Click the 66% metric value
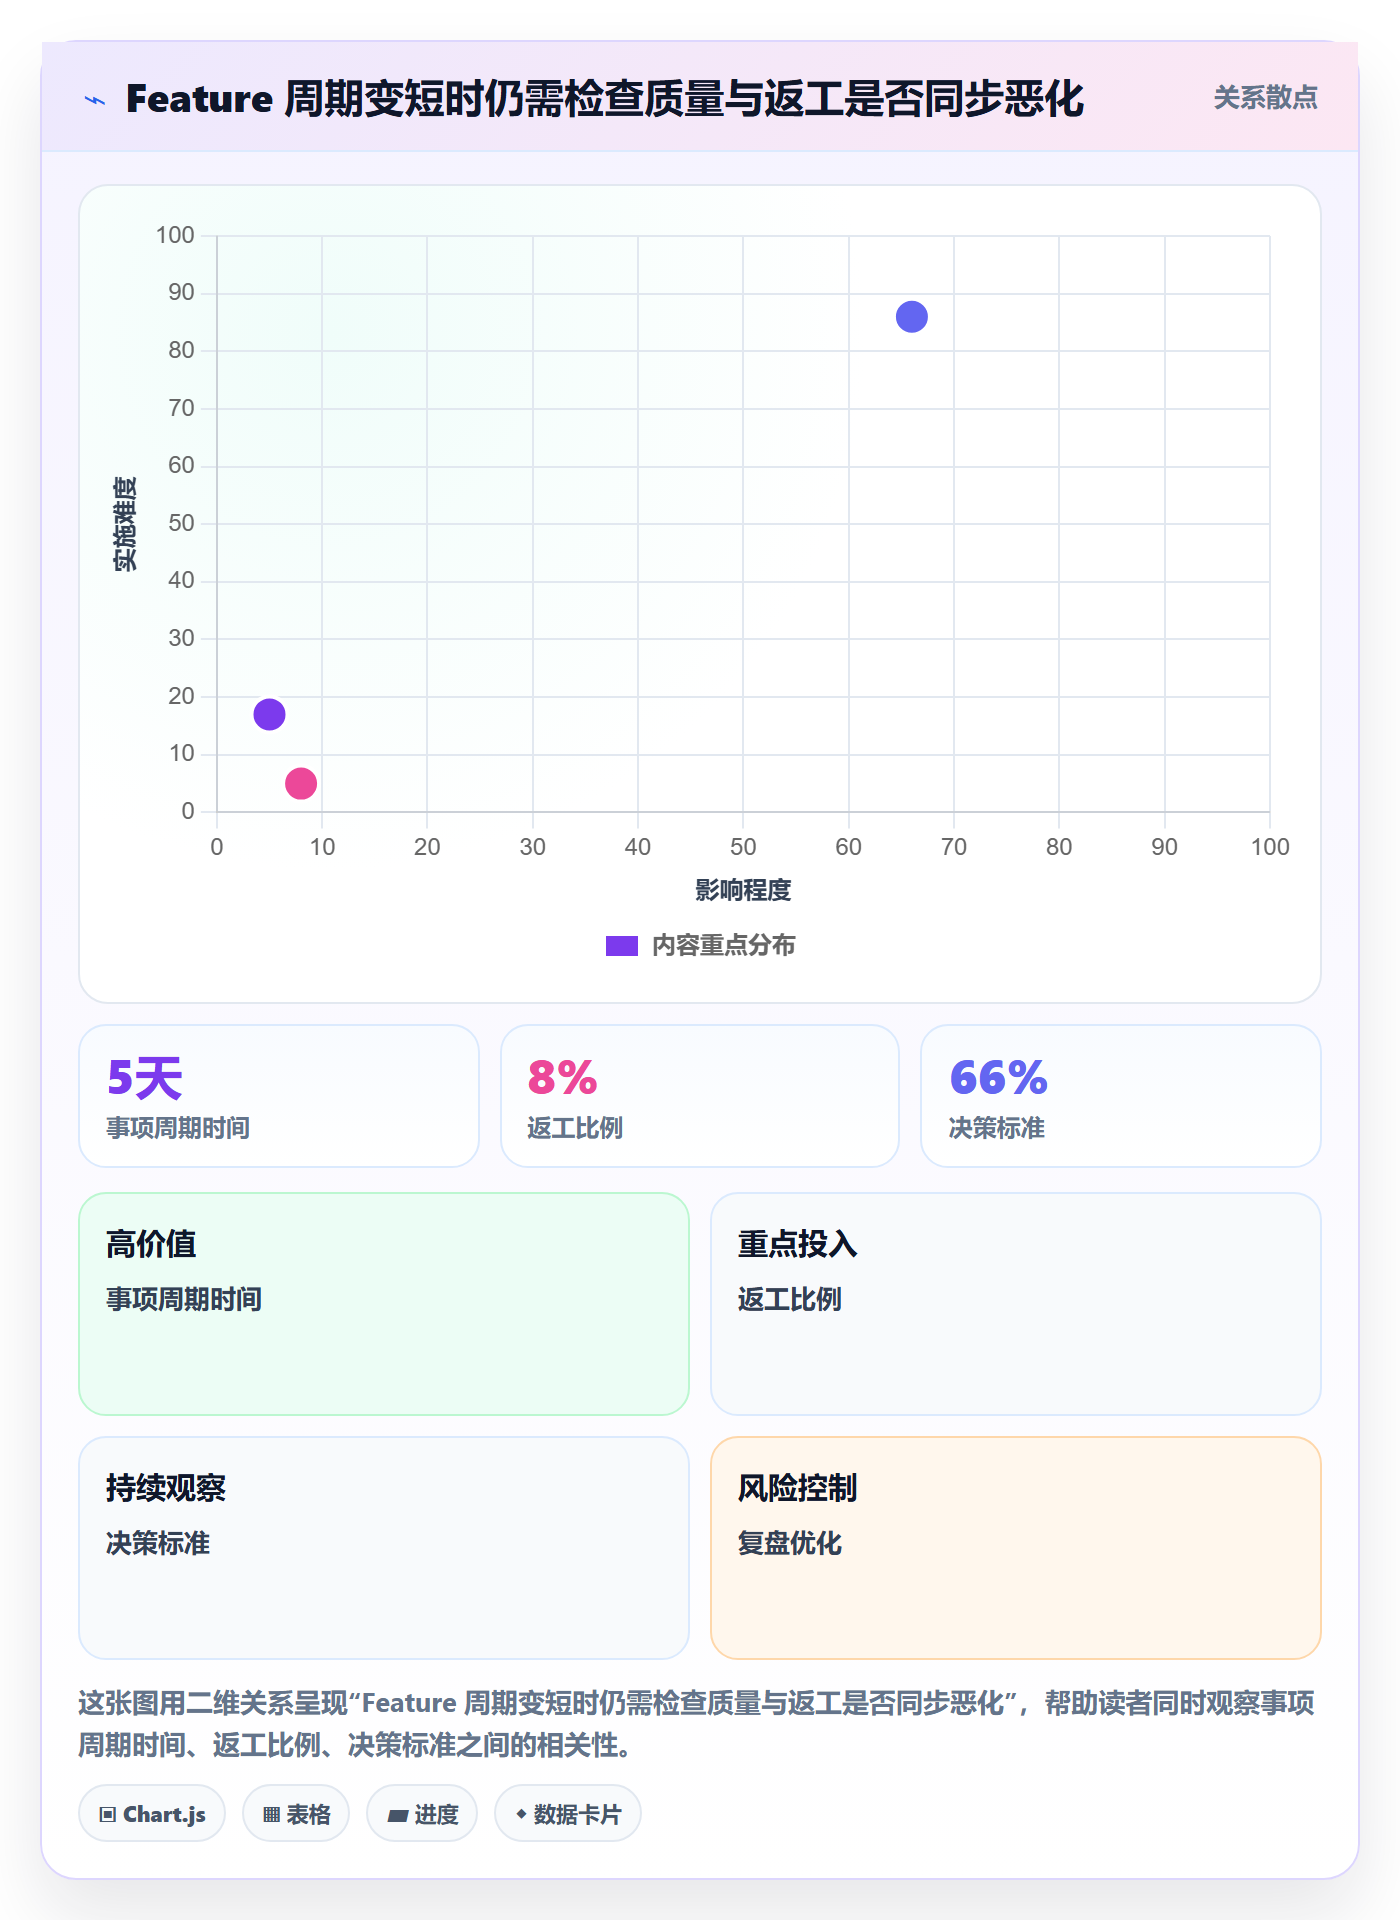Viewport: 1400px width, 1920px height. [998, 1078]
